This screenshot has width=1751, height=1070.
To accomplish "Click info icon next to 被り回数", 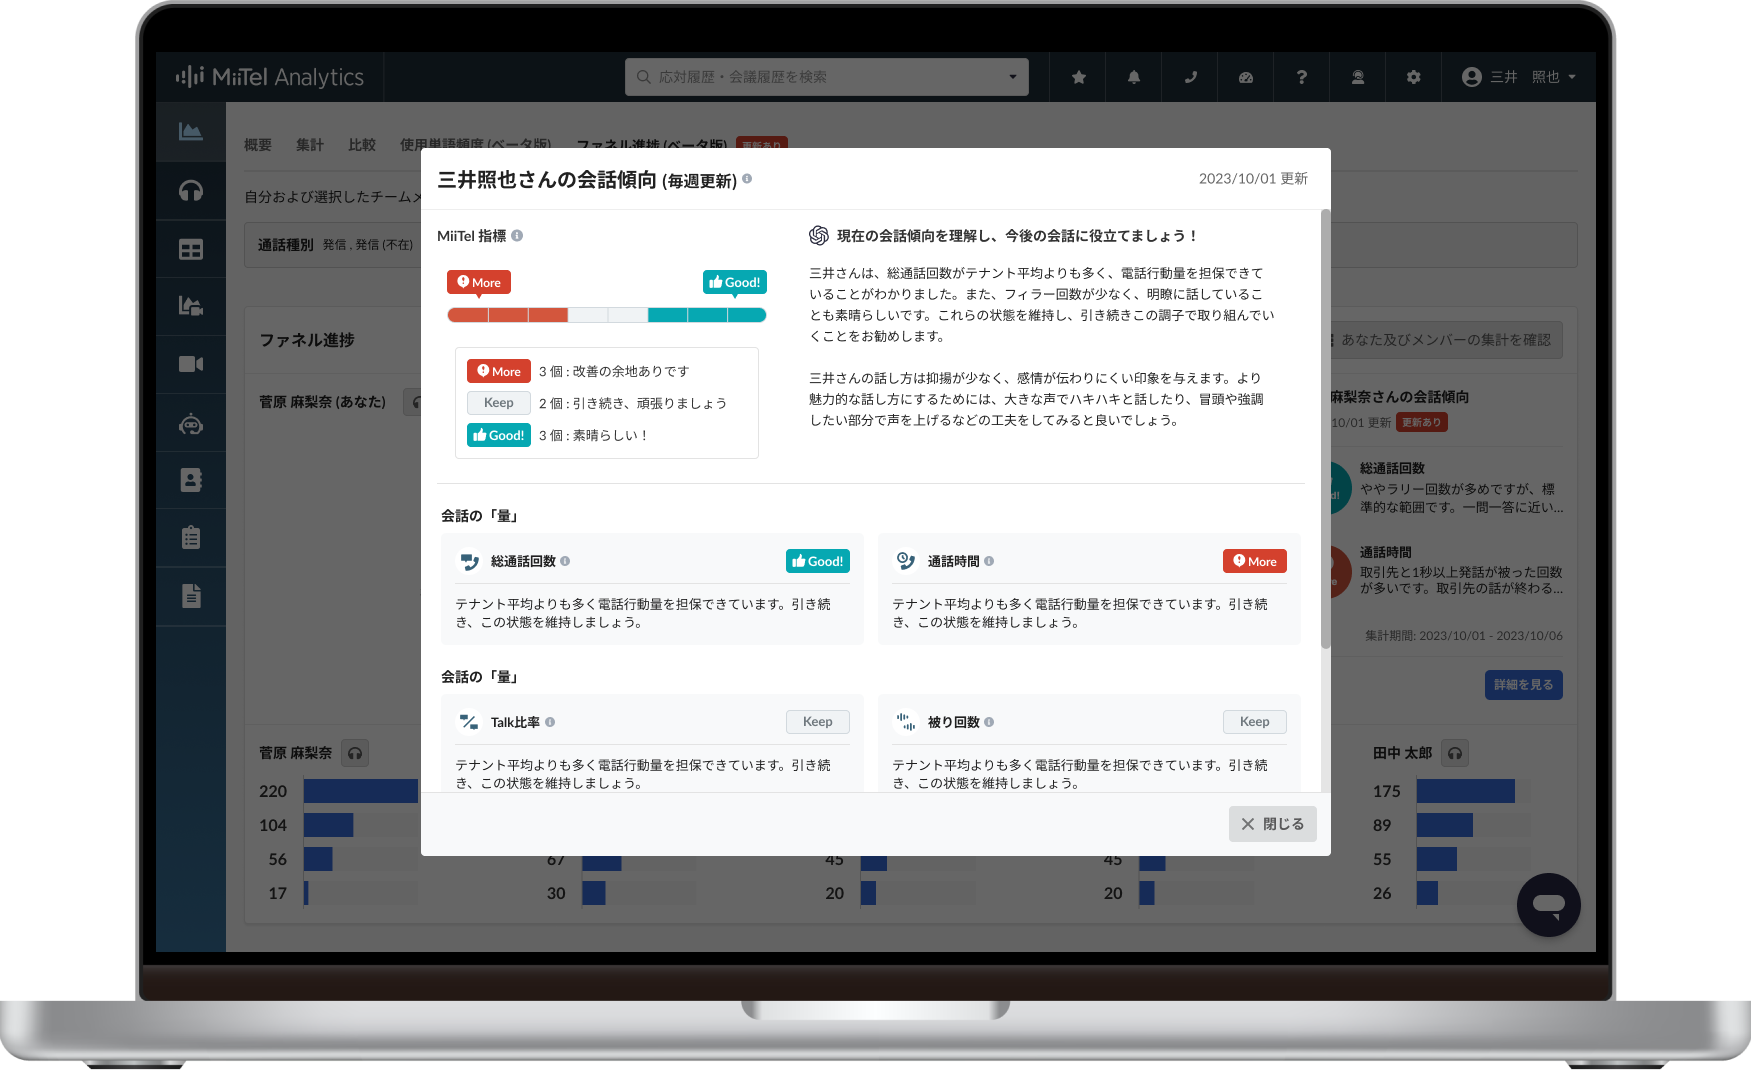I will 989,722.
